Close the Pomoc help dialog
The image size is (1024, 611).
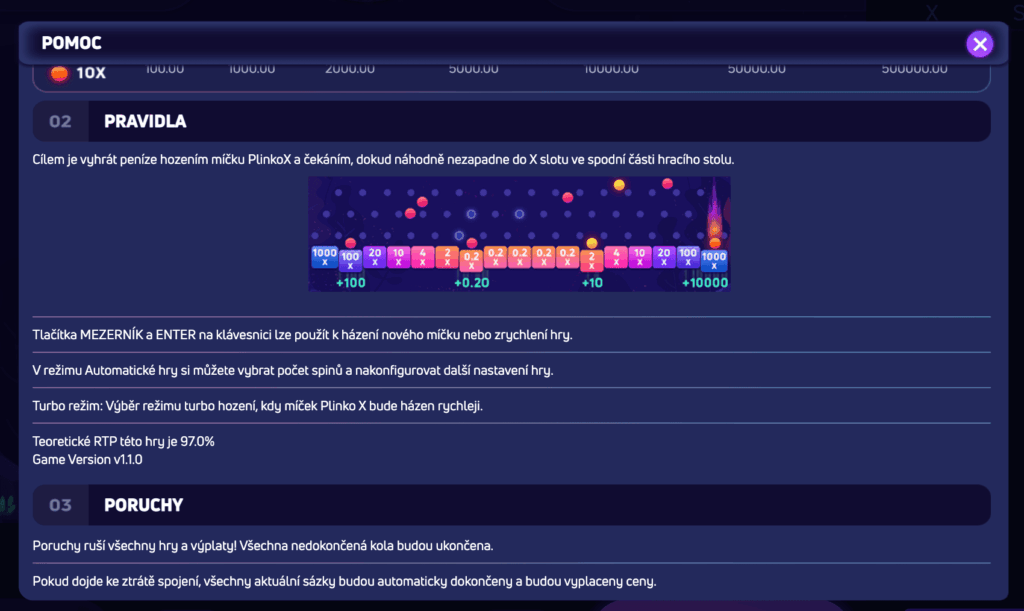click(979, 44)
